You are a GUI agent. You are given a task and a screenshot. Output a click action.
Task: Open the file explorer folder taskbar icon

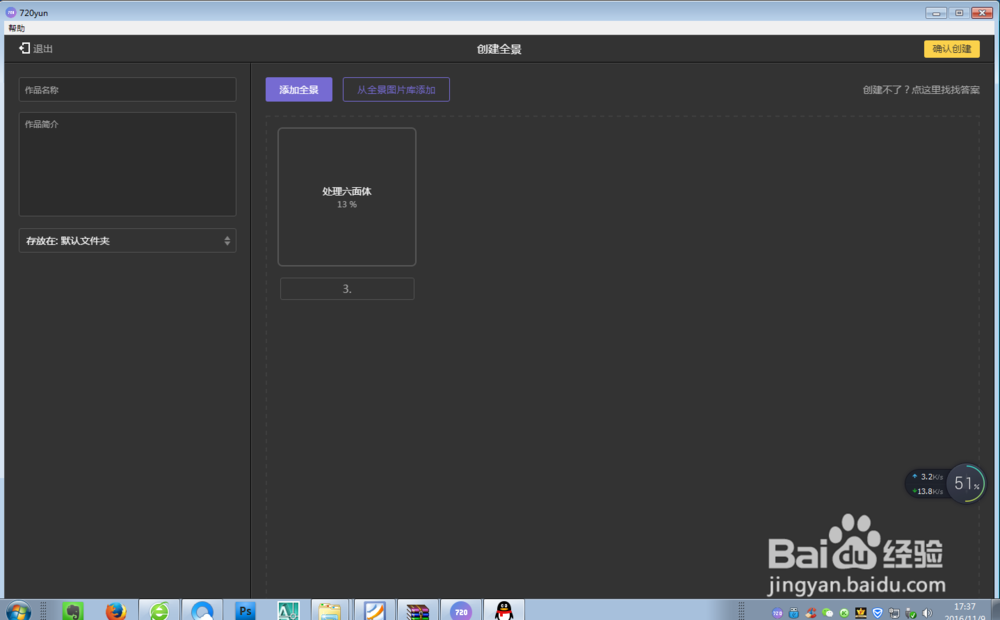coord(330,611)
